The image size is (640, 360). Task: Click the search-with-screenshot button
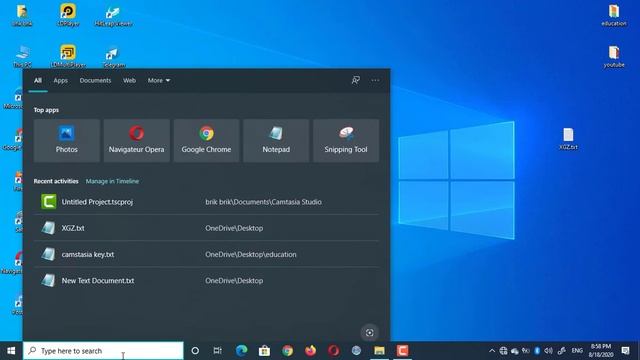pyautogui.click(x=369, y=332)
